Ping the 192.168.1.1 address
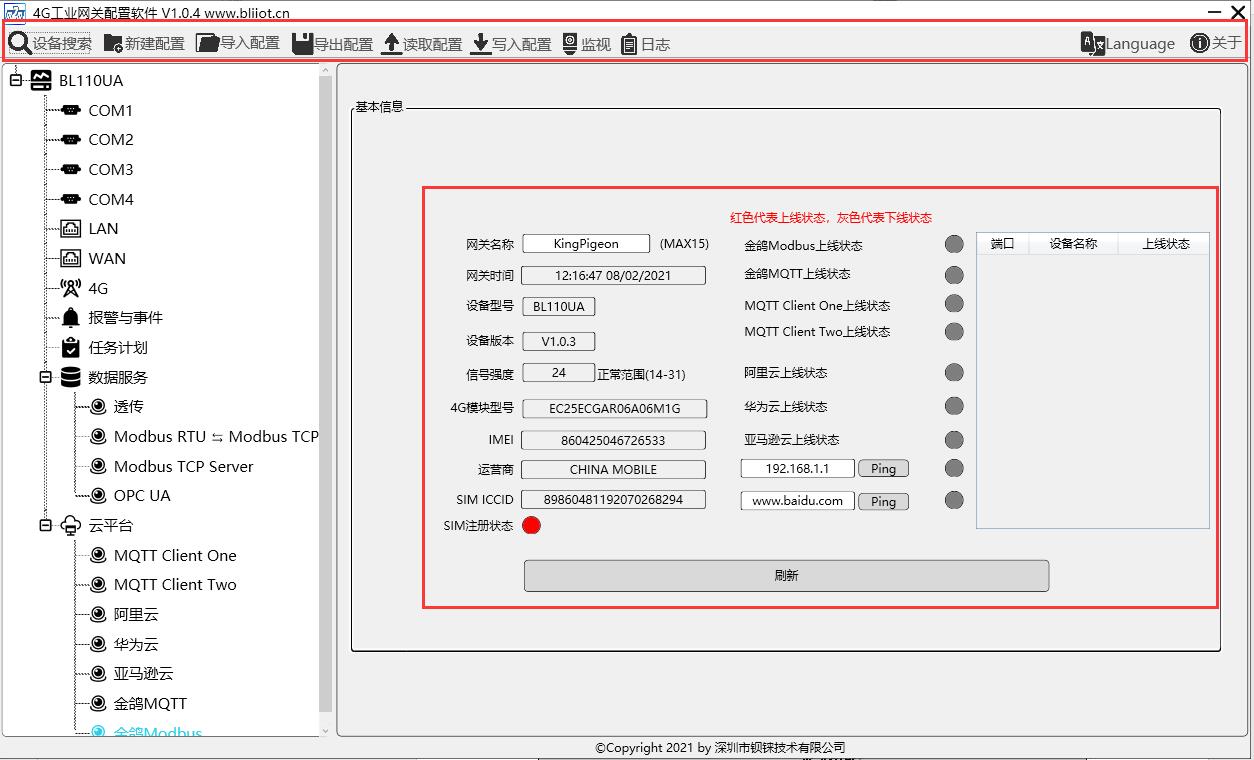The width and height of the screenshot is (1254, 760). point(883,469)
